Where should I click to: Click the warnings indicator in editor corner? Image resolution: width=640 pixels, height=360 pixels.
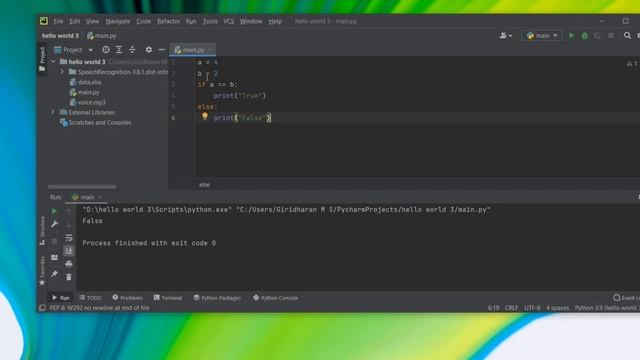632,63
